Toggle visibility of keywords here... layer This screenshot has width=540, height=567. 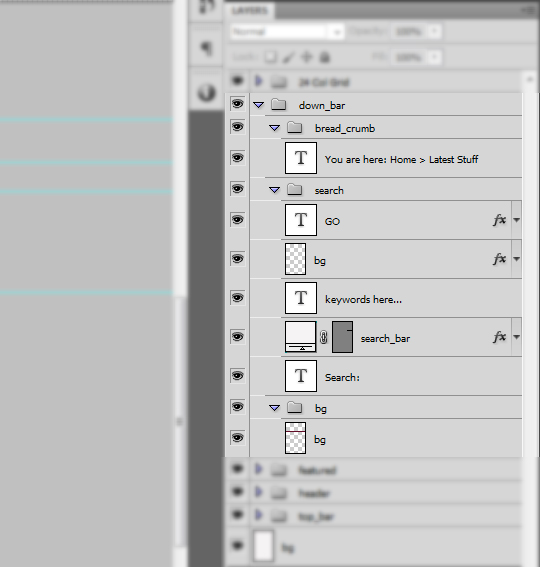click(x=237, y=298)
